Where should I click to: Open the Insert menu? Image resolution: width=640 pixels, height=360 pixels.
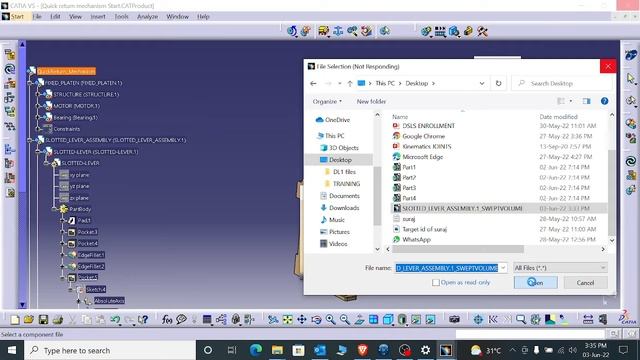(x=98, y=16)
